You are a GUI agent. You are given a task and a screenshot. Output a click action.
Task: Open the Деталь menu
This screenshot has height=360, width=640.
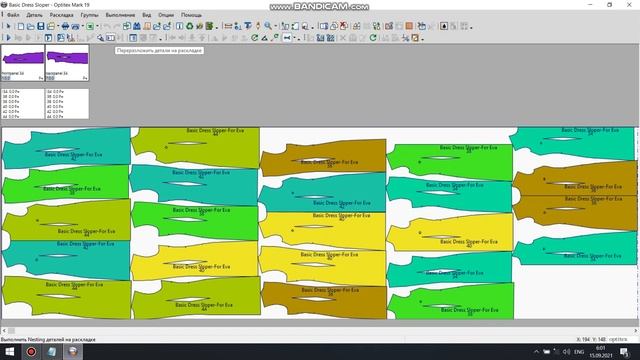point(34,15)
